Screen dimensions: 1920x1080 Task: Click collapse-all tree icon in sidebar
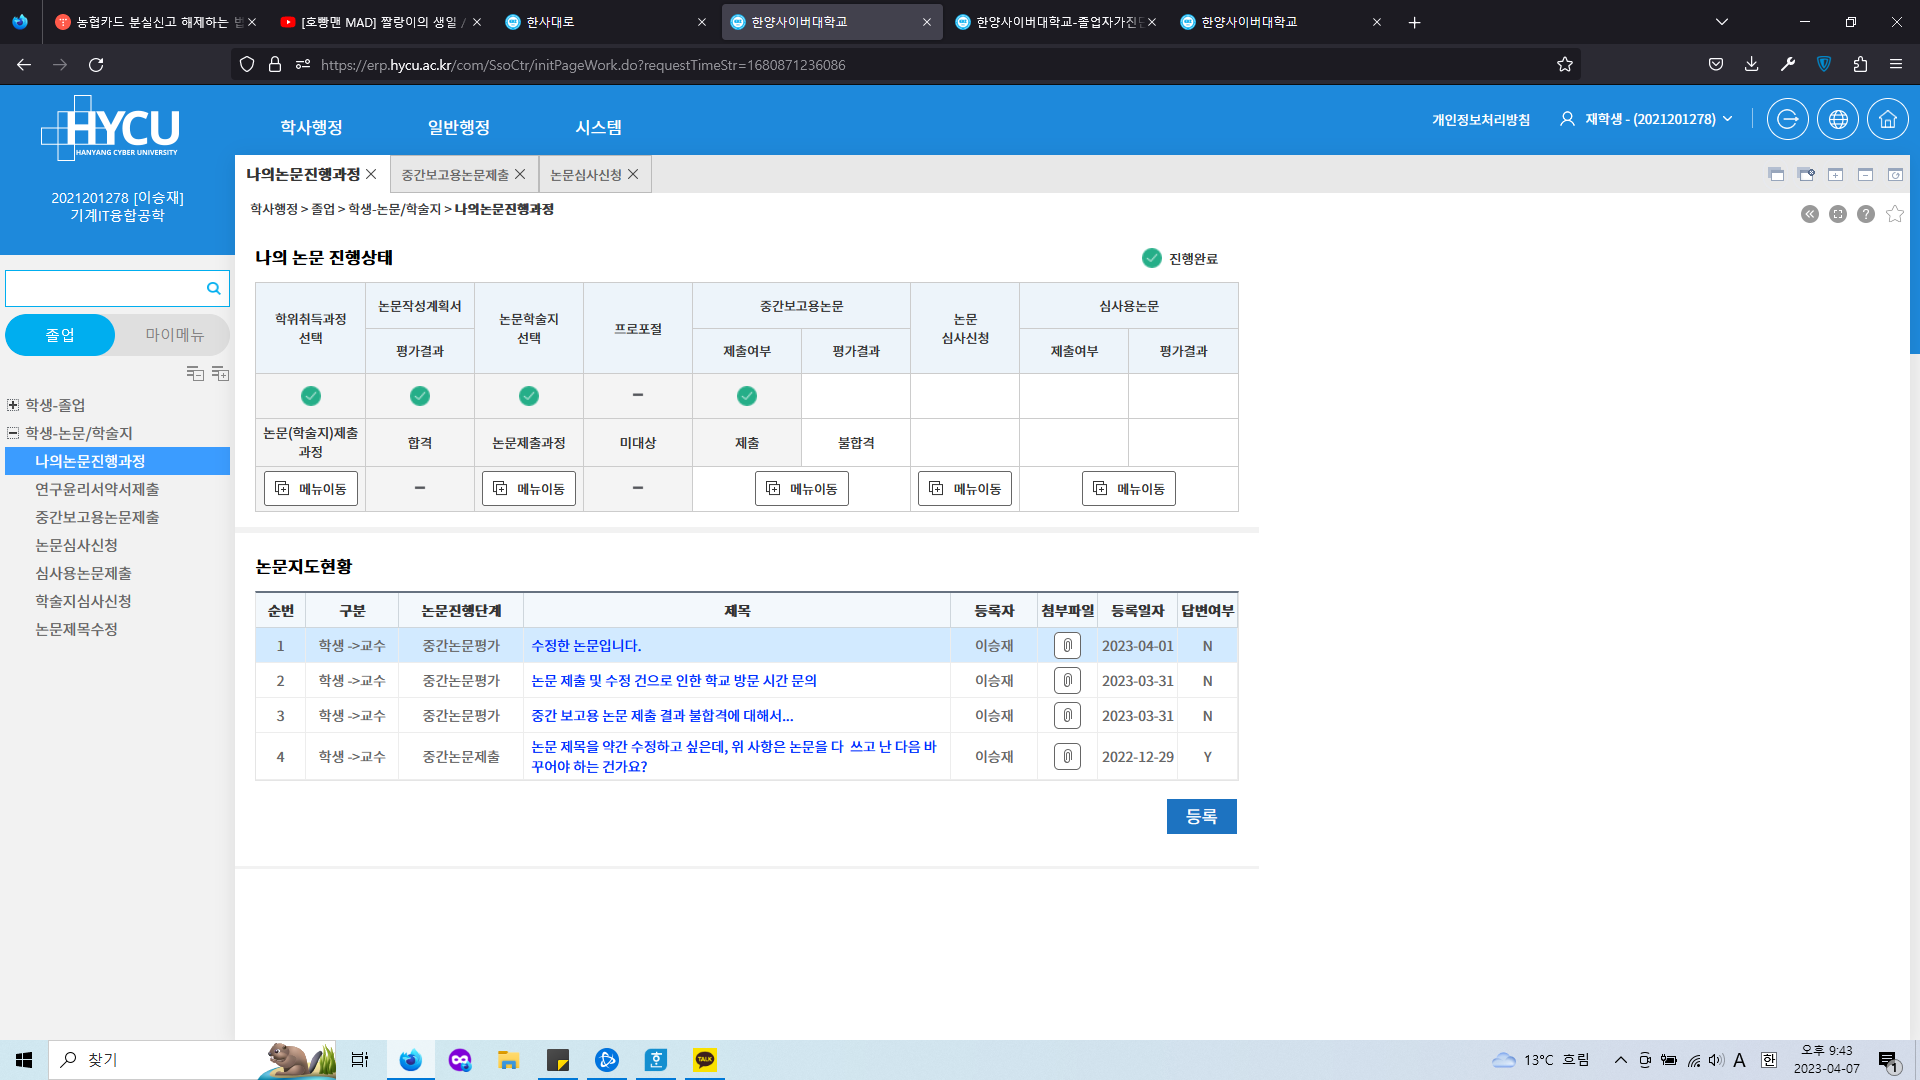[195, 373]
